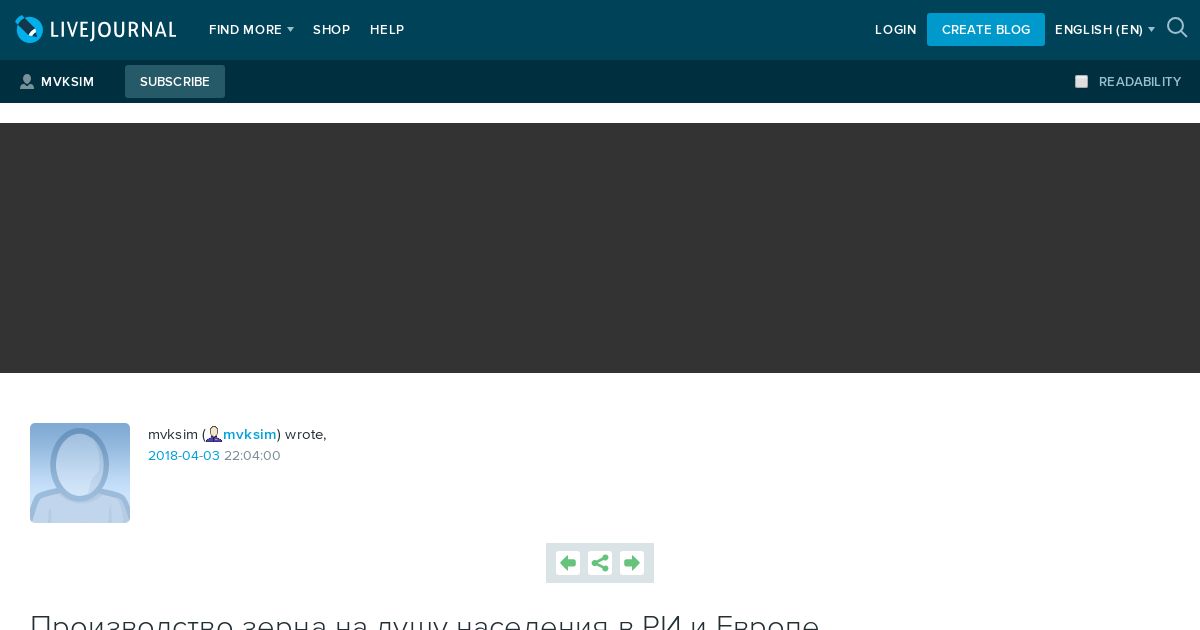1200x630 pixels.
Task: Open the Help menu item
Action: [387, 30]
